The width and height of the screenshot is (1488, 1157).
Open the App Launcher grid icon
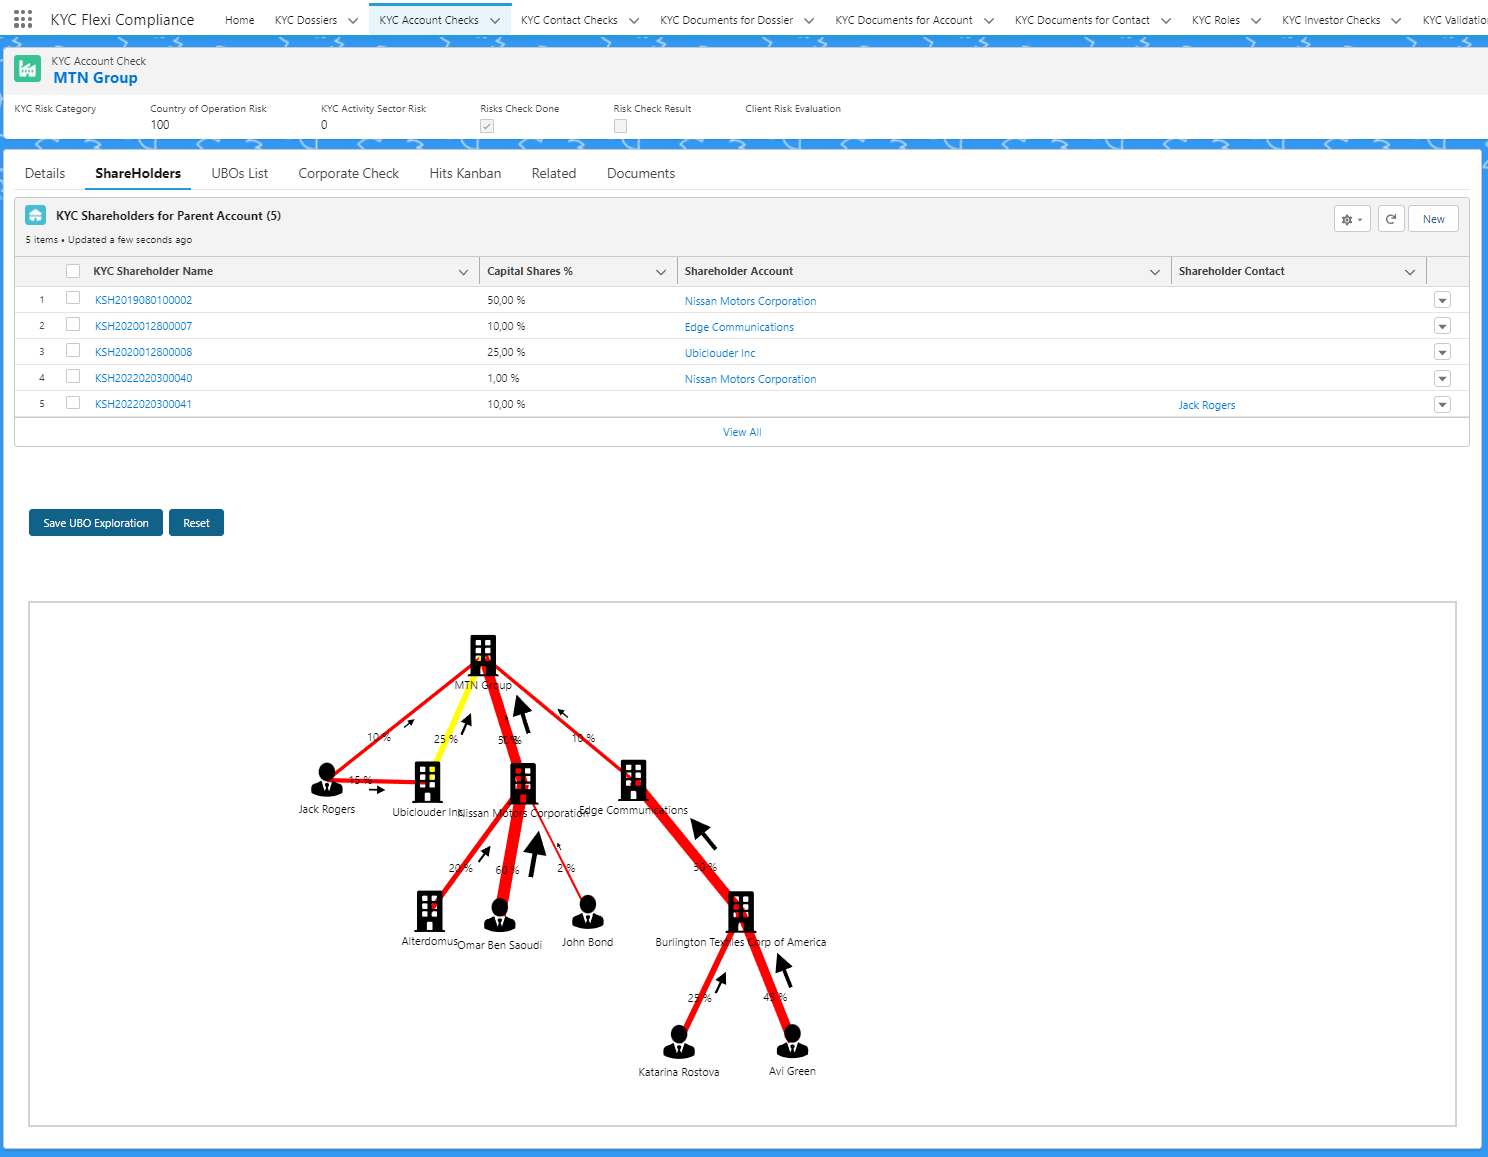click(x=23, y=19)
